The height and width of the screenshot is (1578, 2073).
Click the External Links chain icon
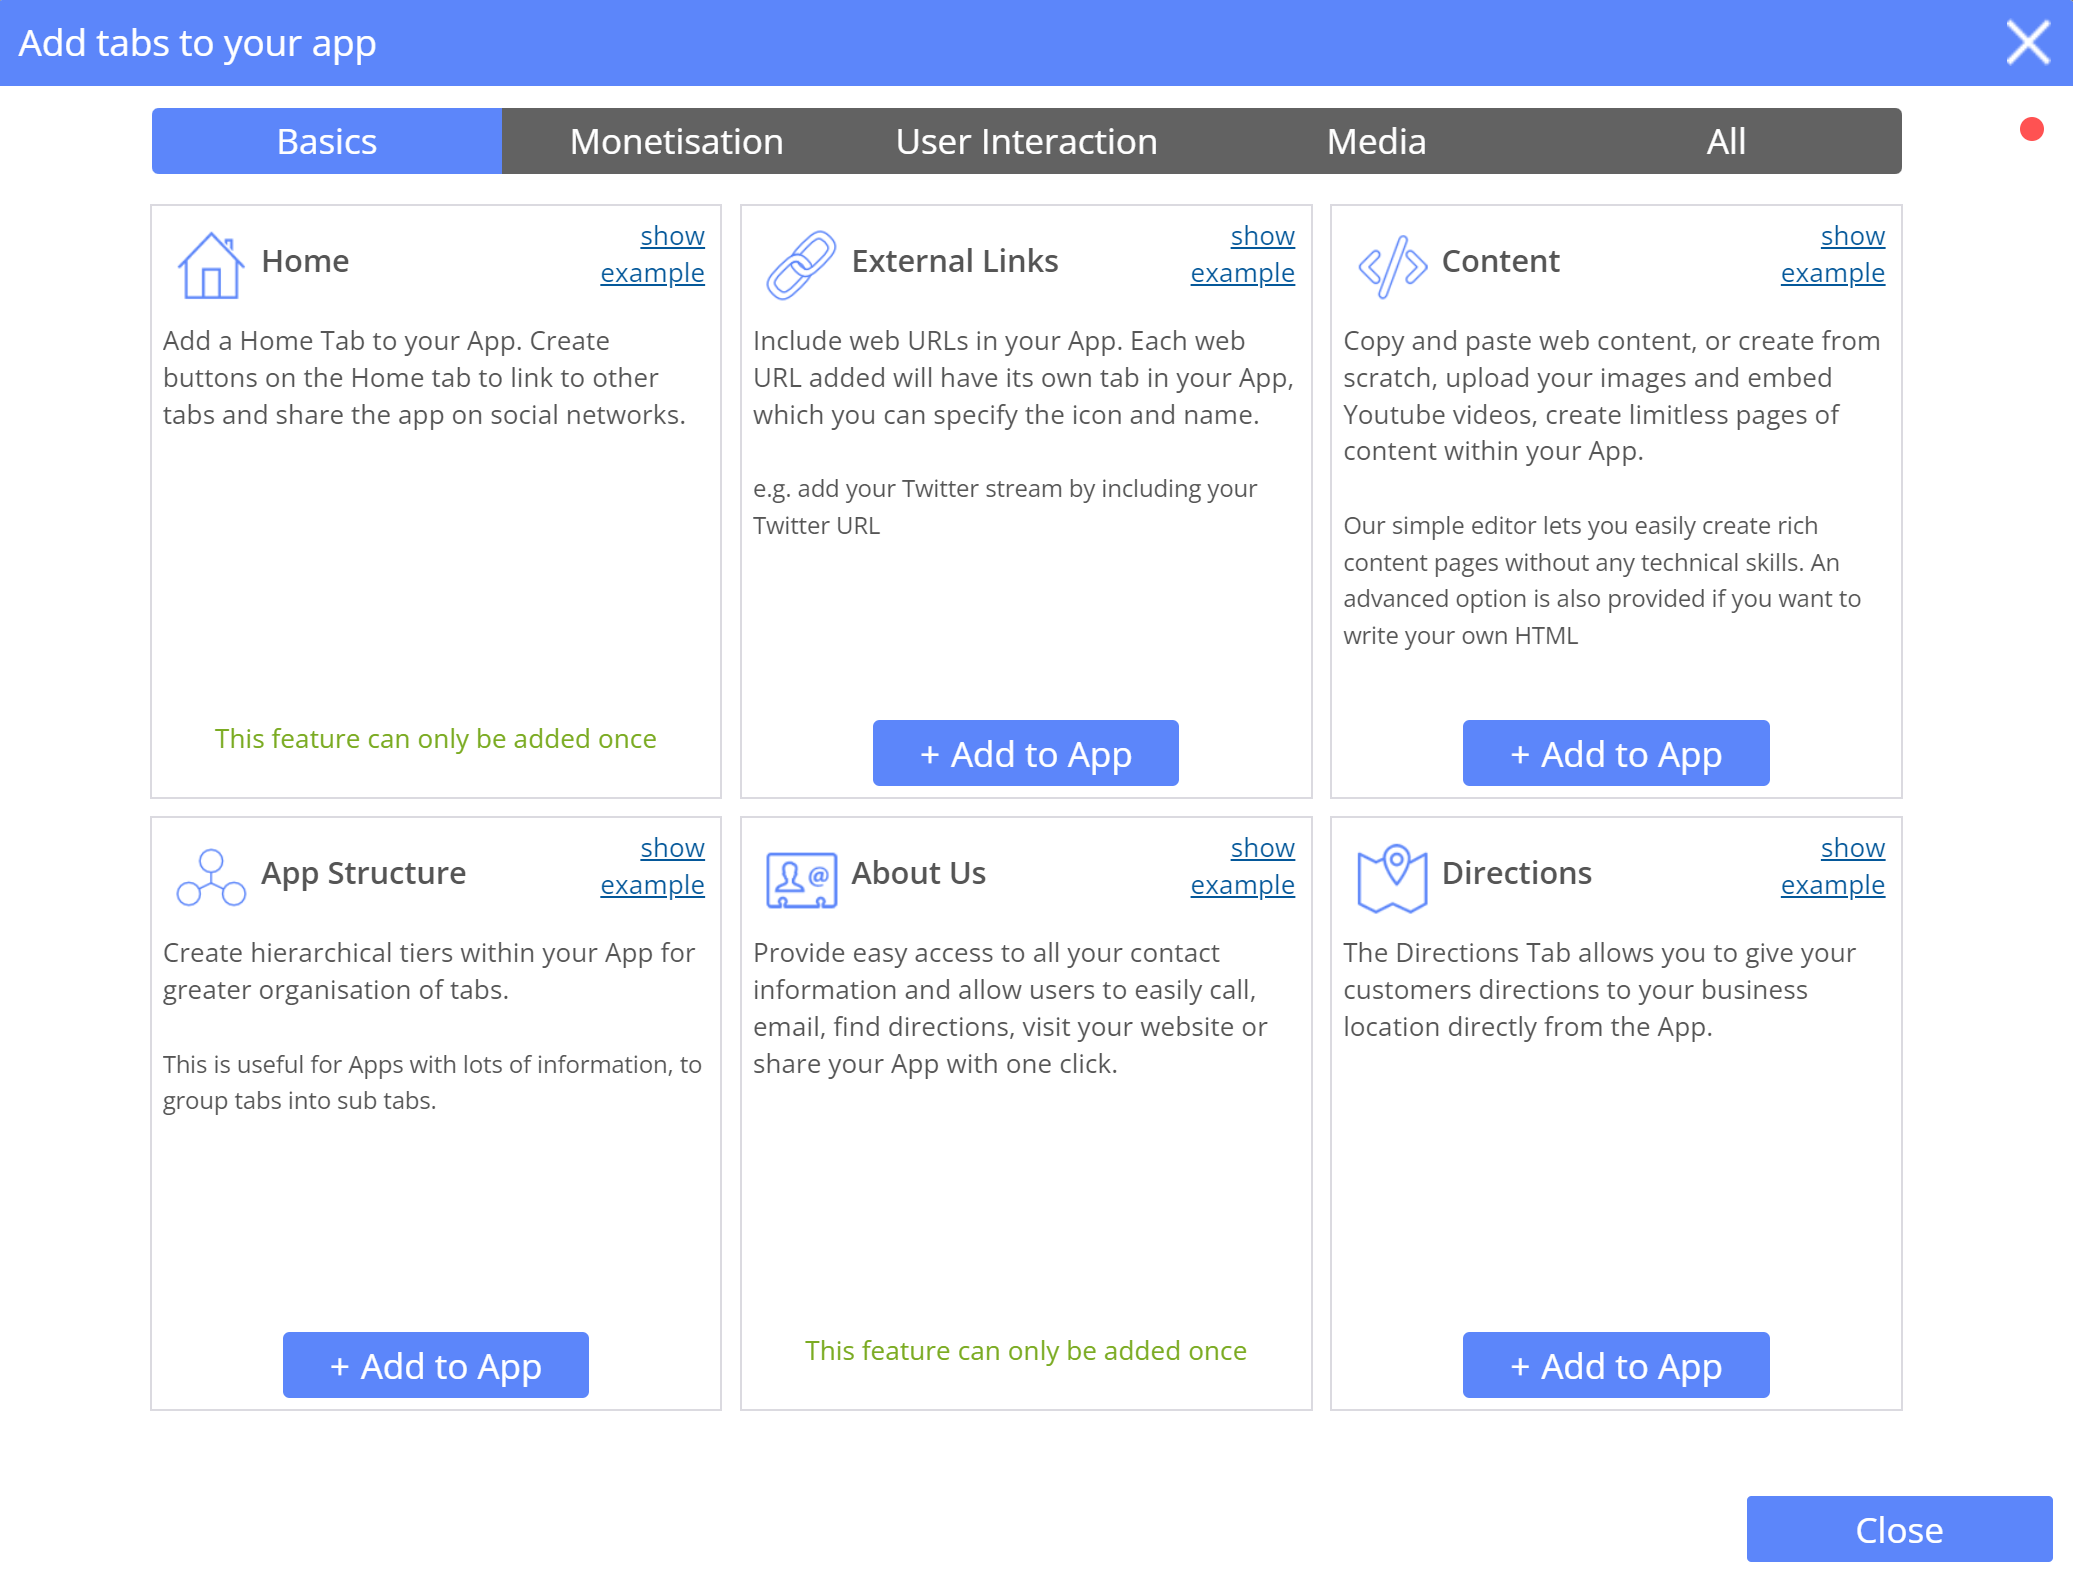(x=800, y=265)
